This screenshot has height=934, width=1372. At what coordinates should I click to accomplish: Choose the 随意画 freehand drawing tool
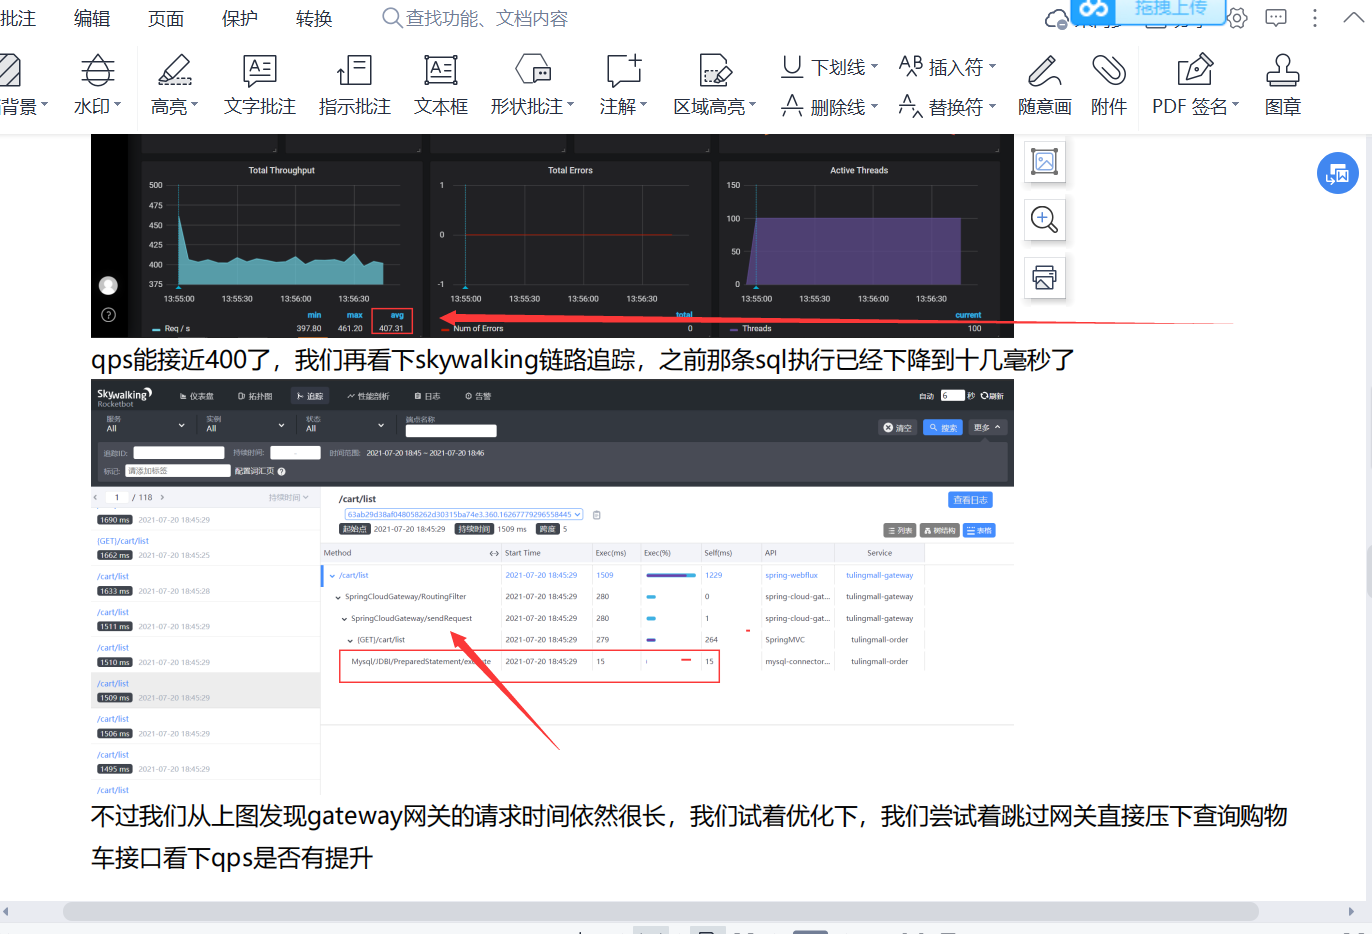pos(1044,84)
